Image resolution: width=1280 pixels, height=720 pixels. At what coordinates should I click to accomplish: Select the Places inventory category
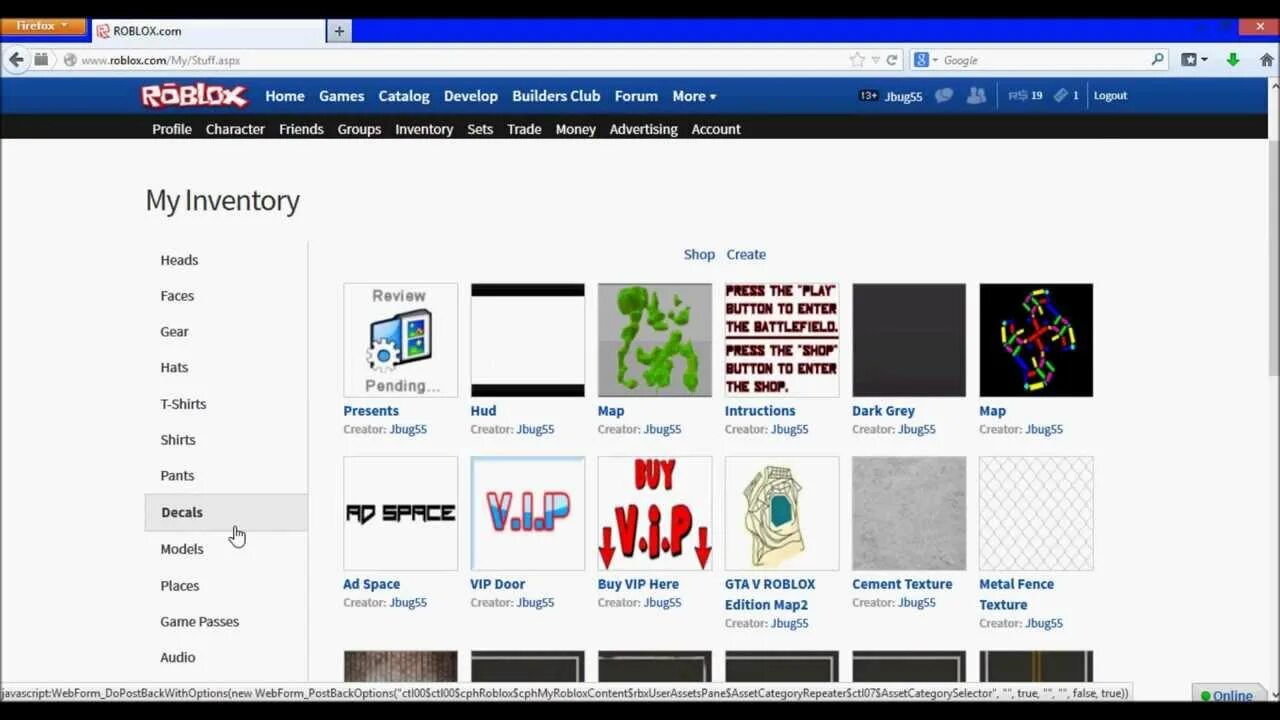[180, 586]
